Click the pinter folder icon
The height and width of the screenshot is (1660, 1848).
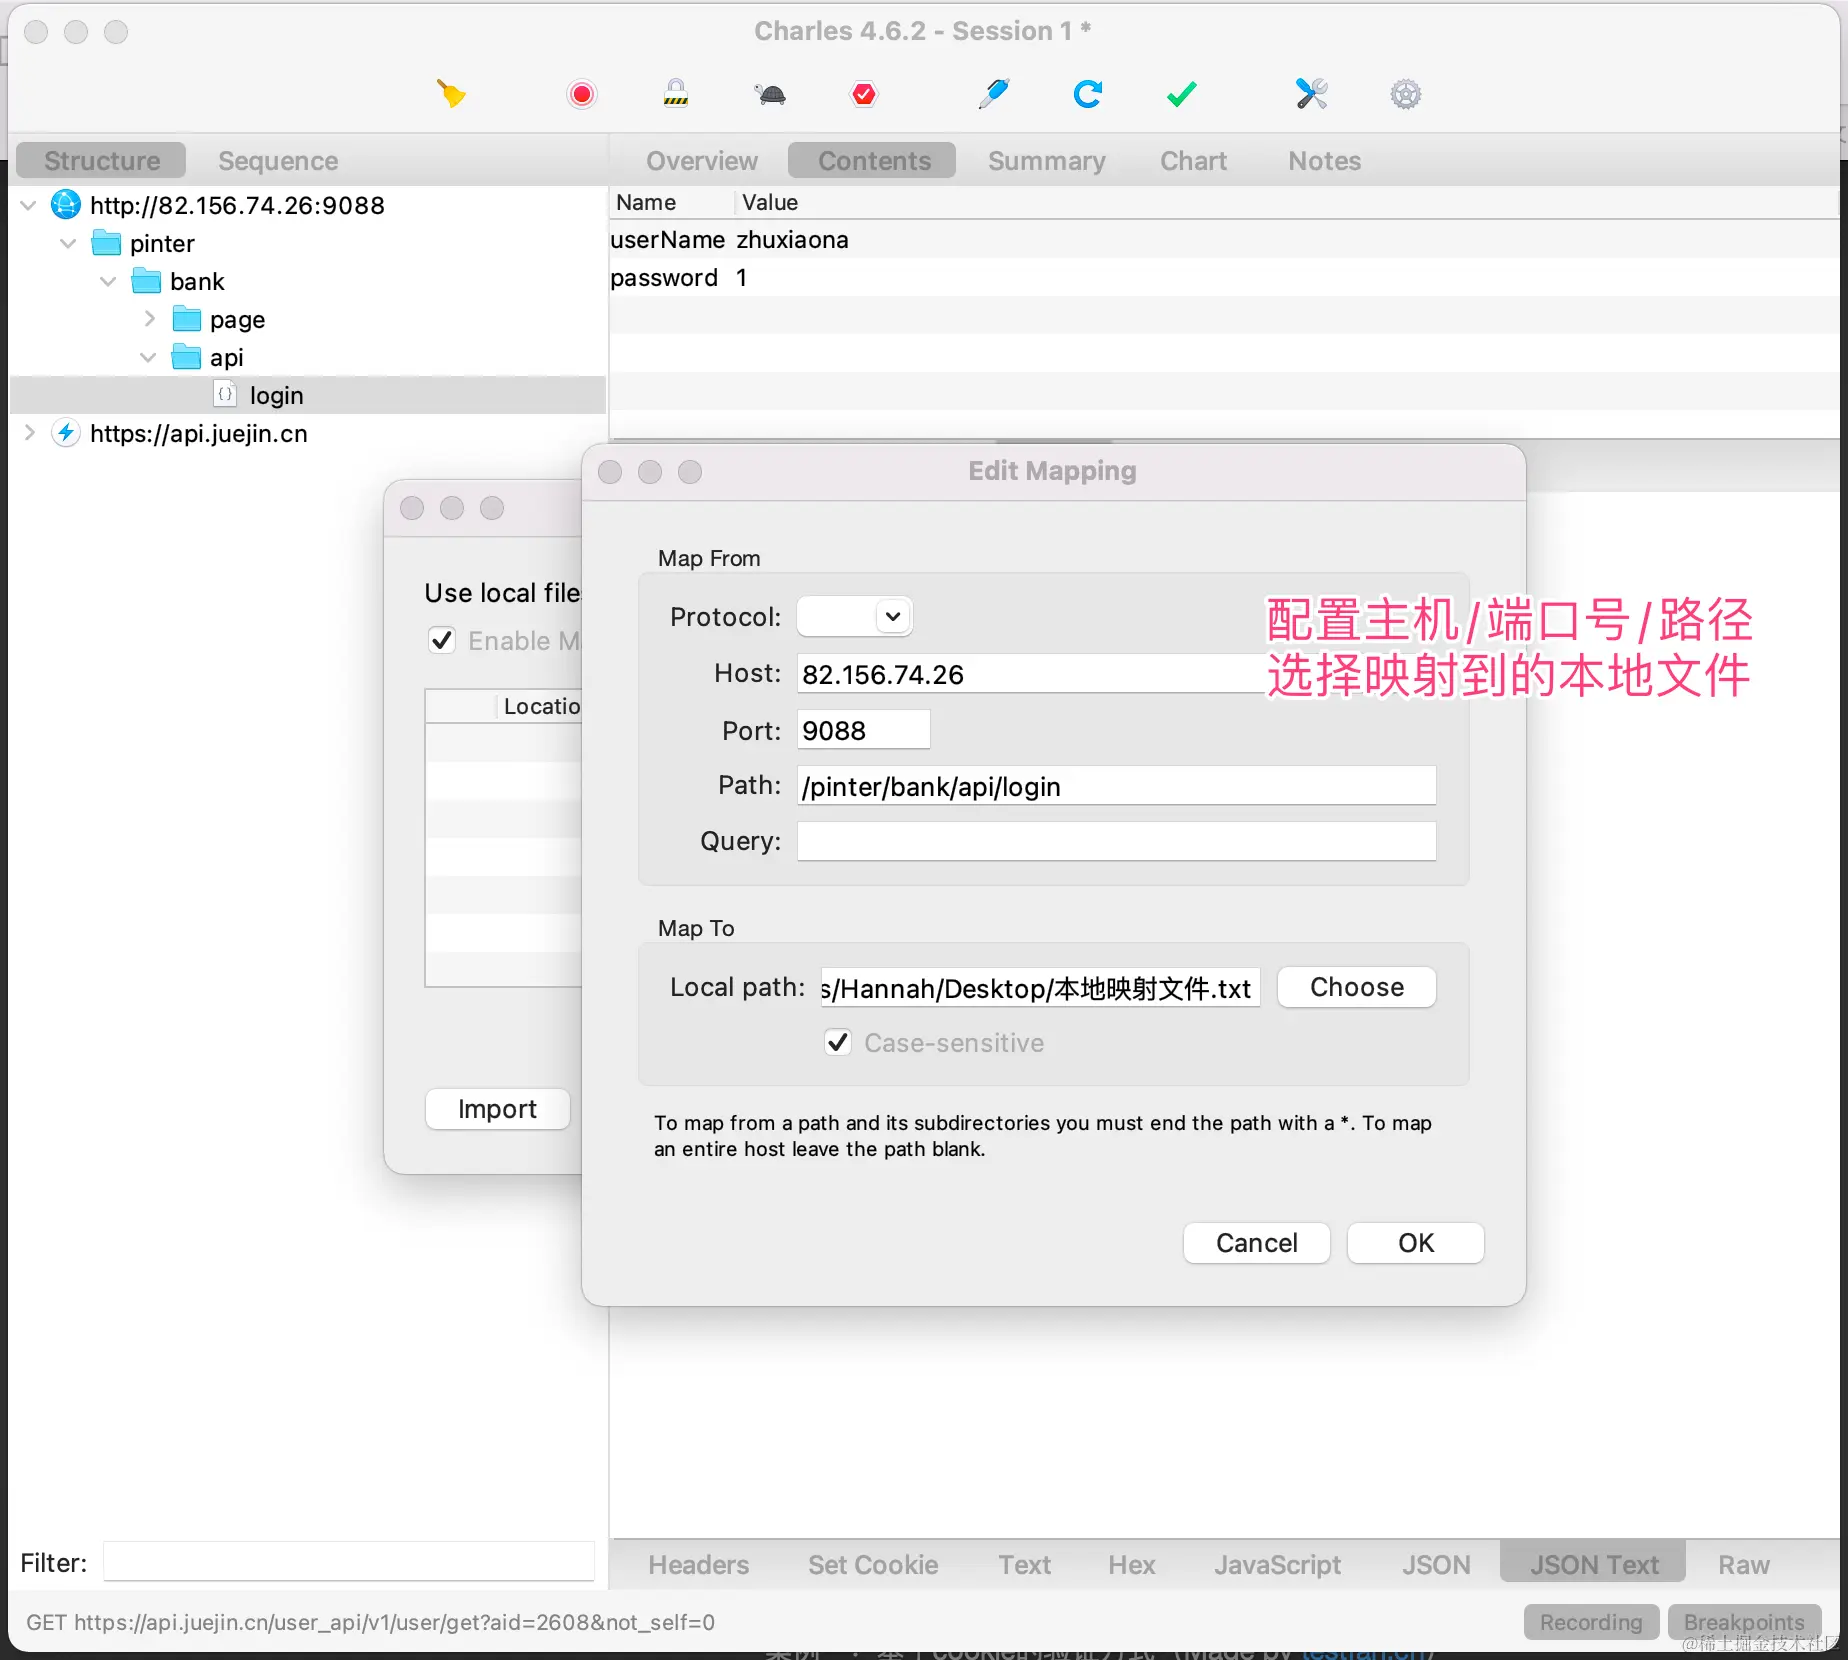106,243
